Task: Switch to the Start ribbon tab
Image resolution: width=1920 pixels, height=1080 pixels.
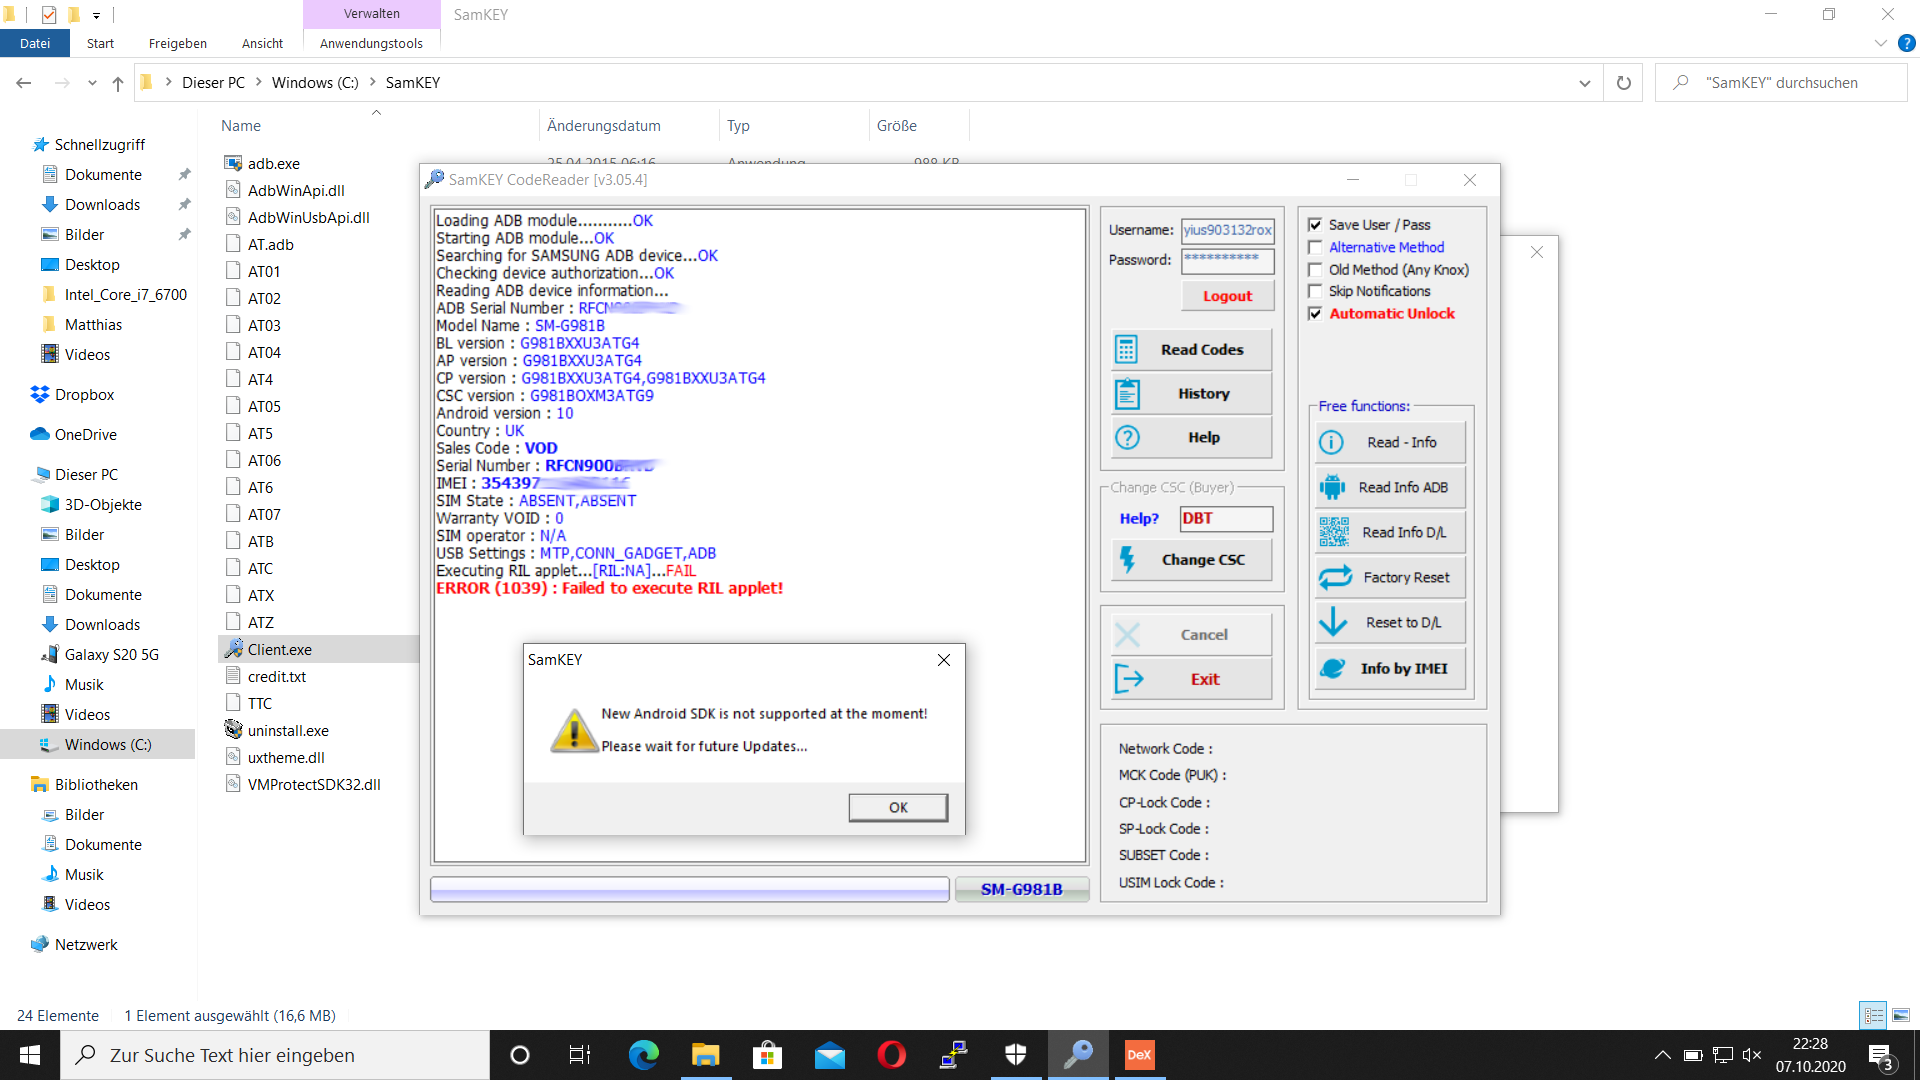Action: point(100,43)
